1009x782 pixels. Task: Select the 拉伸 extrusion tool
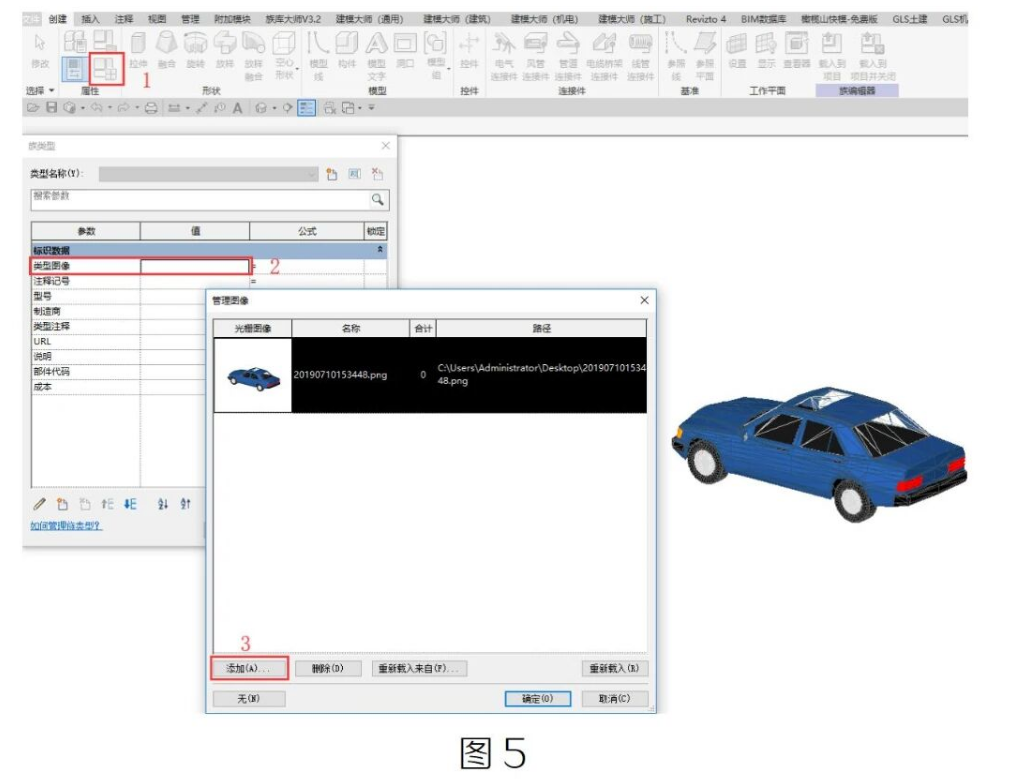click(138, 51)
